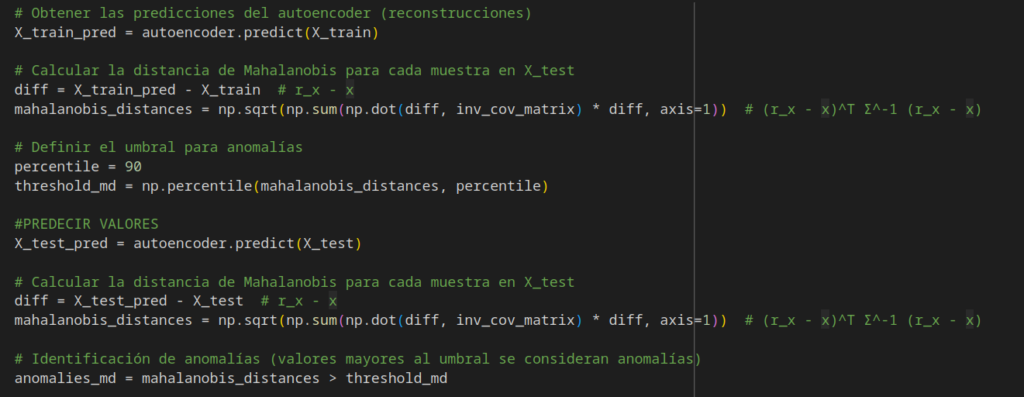The image size is (1024, 397).
Task: Click first mahalanobis_distances np.sqrt assignment
Action: click(x=370, y=109)
